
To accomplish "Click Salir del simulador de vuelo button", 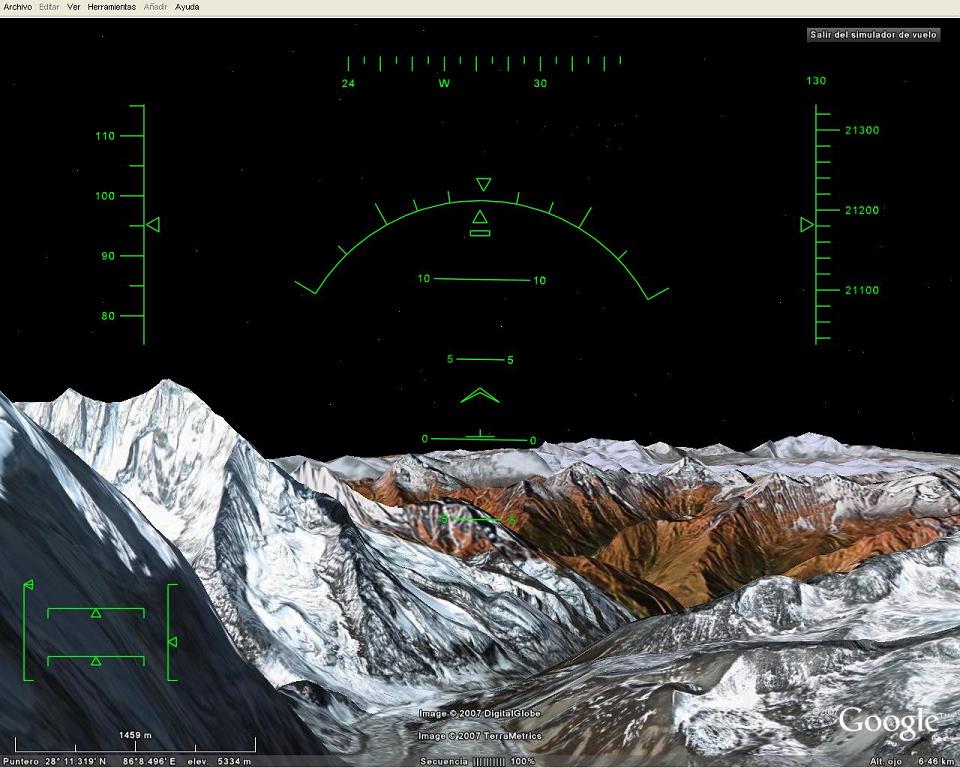I will click(873, 34).
